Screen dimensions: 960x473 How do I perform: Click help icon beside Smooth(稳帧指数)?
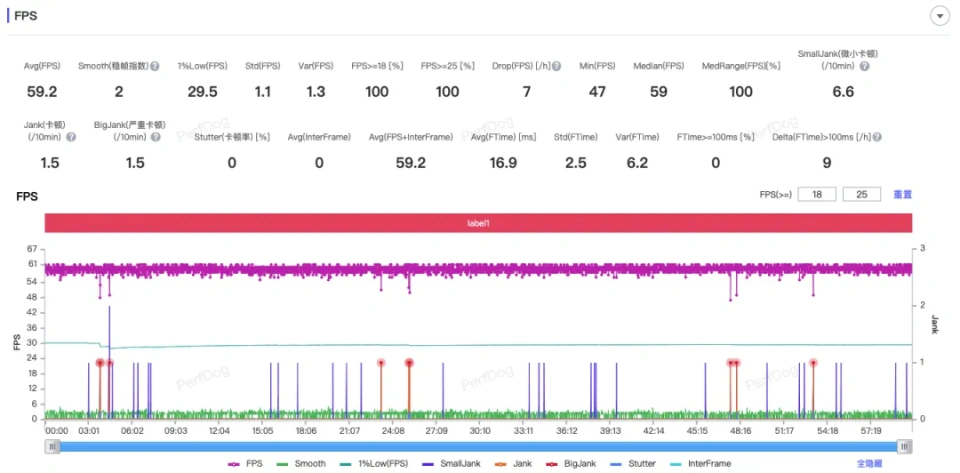155,66
